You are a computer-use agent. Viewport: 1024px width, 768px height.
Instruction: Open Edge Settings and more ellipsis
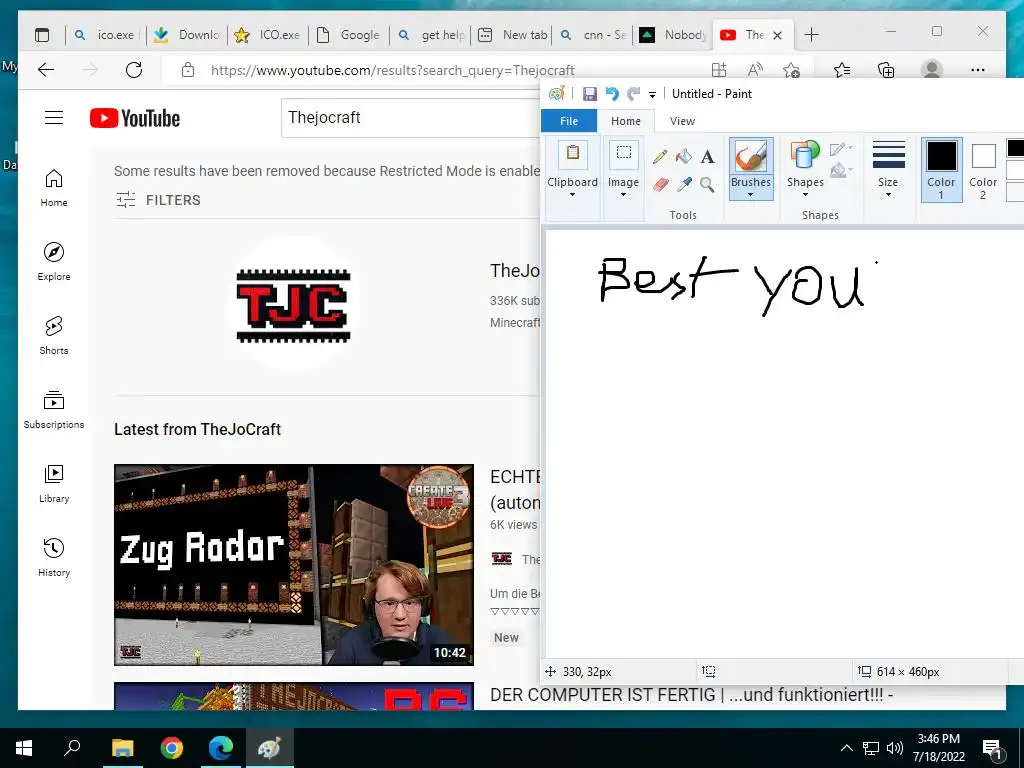(978, 70)
